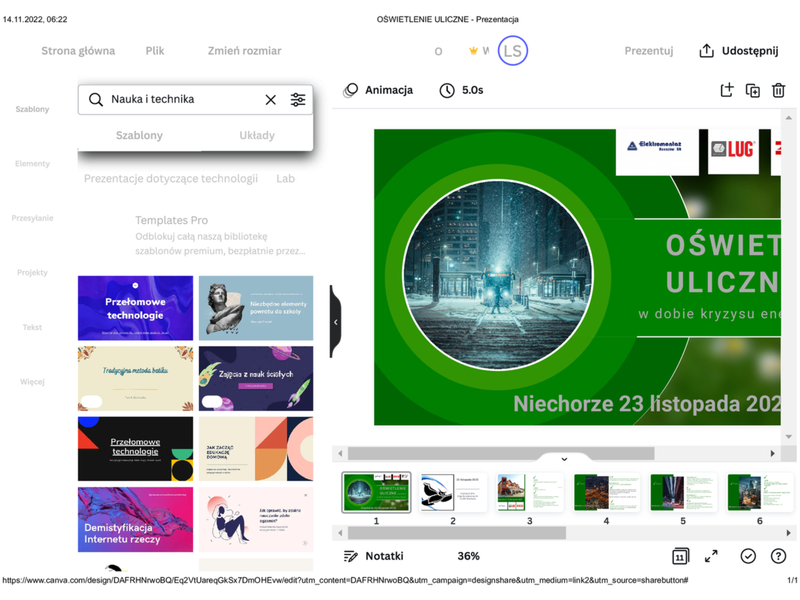Click the Udostępnij share button
This screenshot has width=800, height=600.
[x=737, y=51]
